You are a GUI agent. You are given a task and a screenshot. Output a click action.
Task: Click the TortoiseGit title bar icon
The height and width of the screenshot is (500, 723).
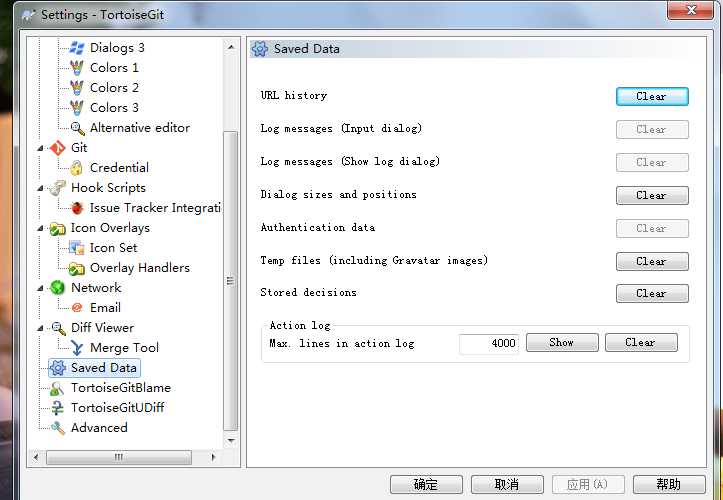(x=29, y=15)
